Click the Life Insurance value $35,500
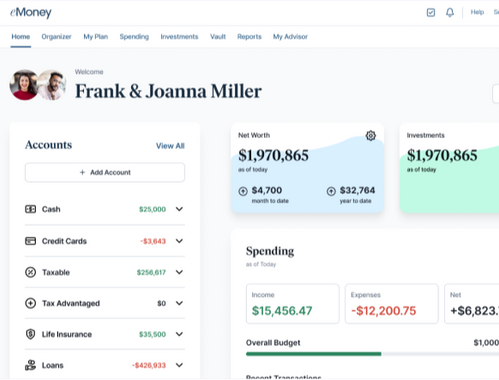 tap(152, 334)
